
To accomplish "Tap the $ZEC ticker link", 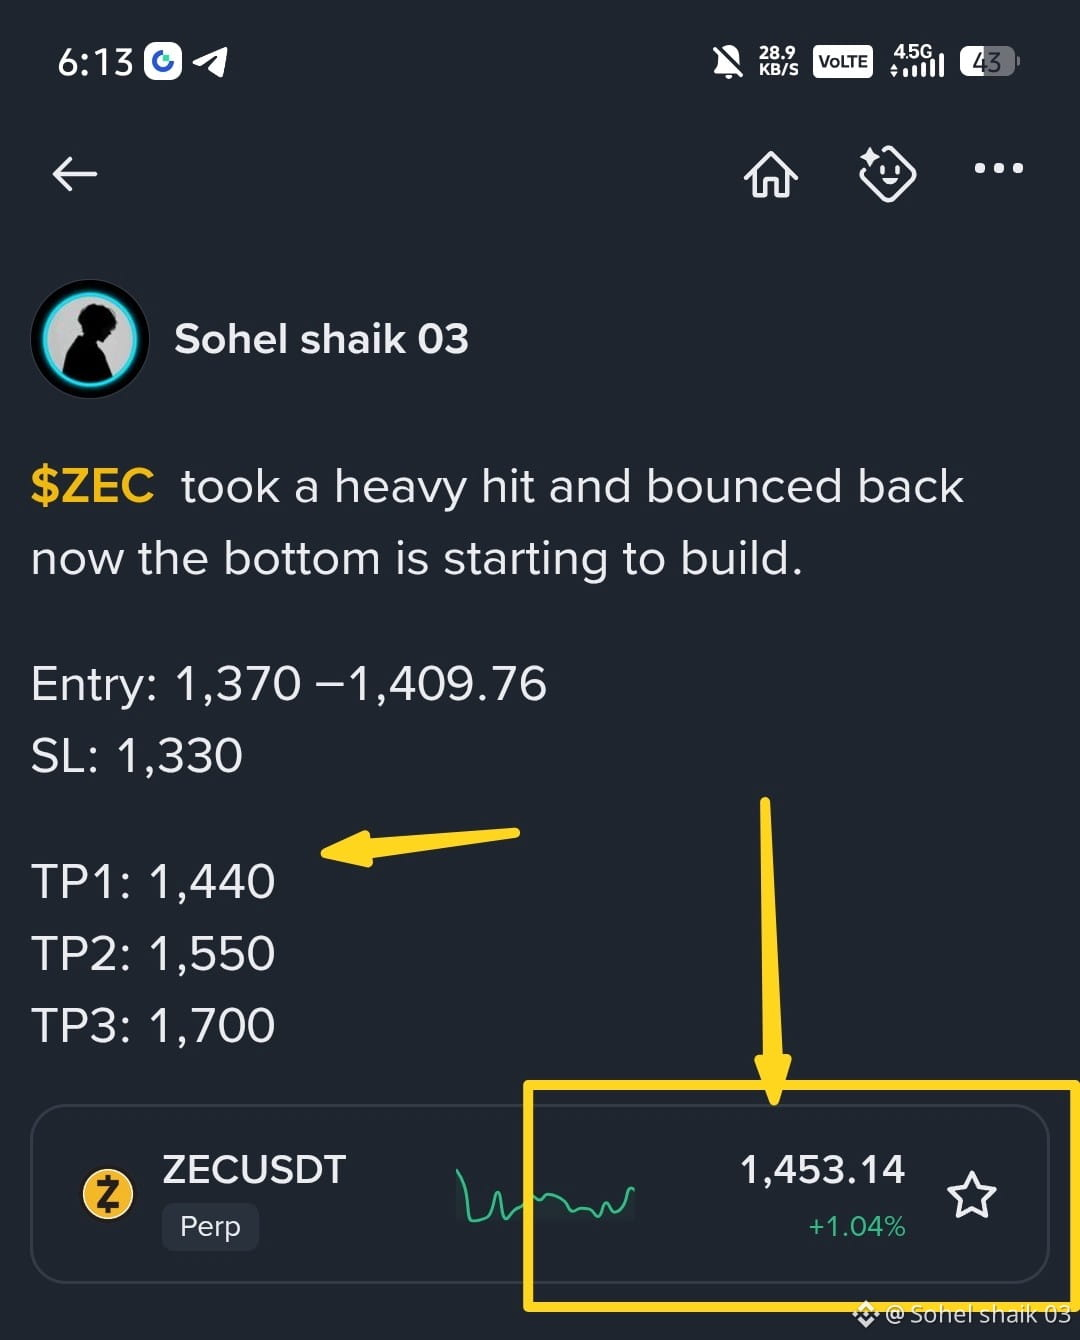I will click(92, 486).
